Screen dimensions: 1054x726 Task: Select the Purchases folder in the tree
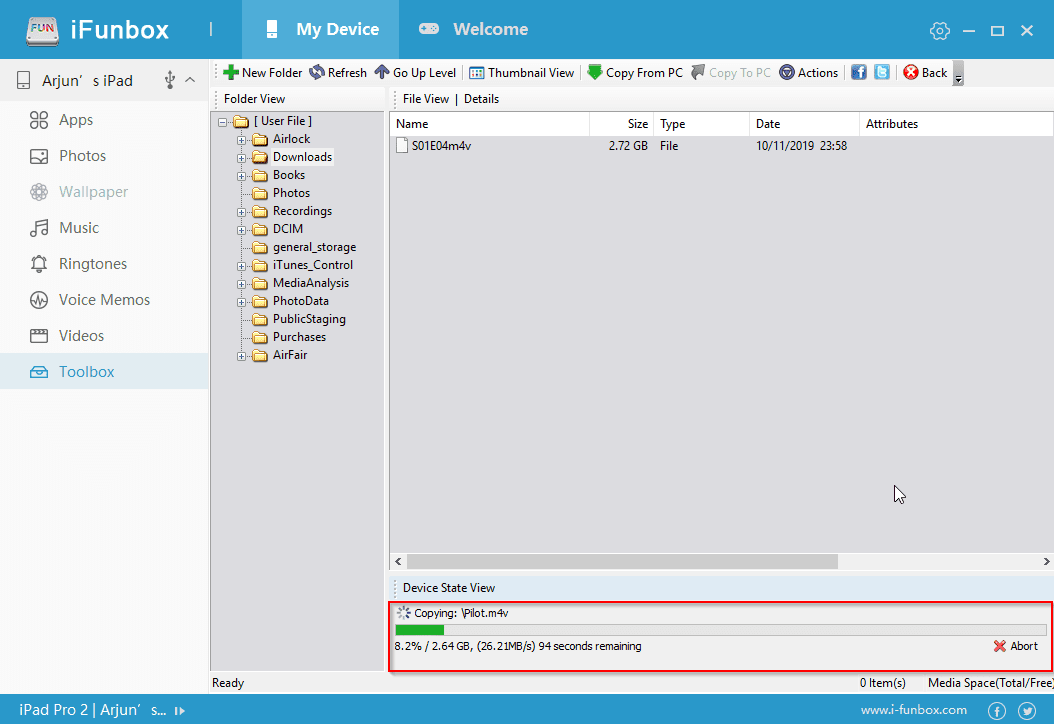299,337
